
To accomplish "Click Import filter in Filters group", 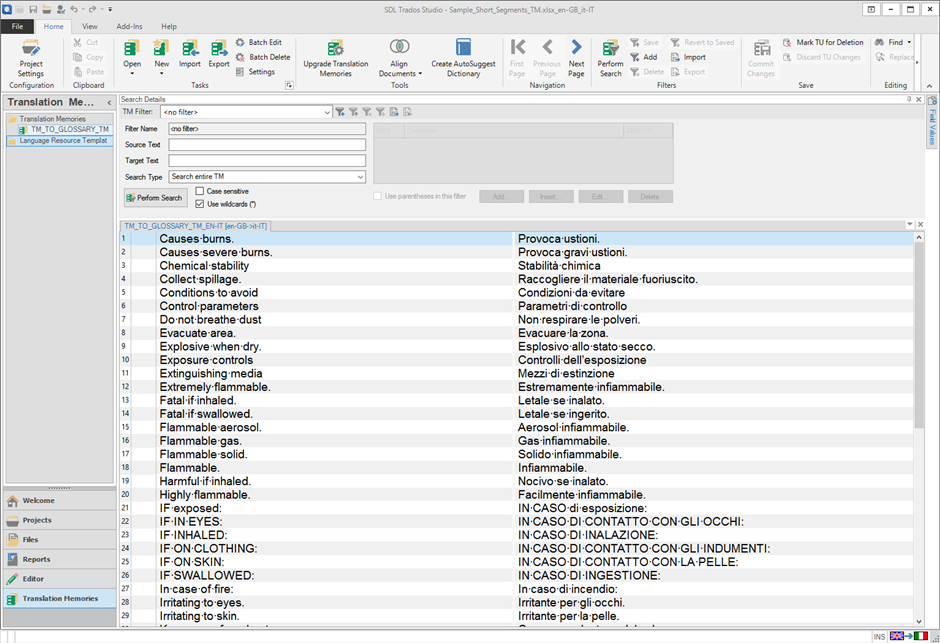I will (x=688, y=57).
